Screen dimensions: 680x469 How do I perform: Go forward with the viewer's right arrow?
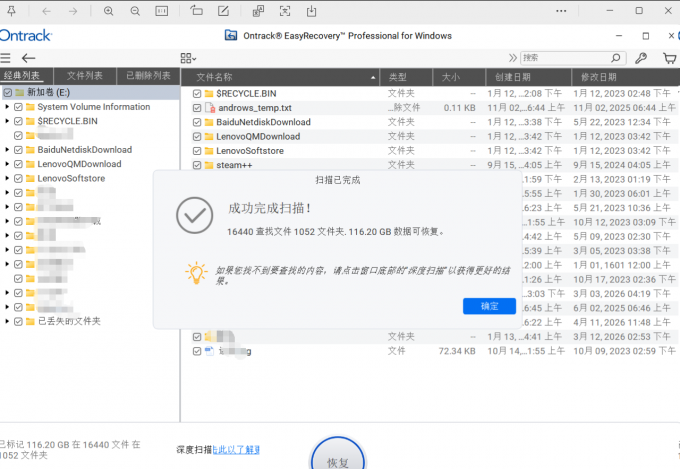coord(73,11)
